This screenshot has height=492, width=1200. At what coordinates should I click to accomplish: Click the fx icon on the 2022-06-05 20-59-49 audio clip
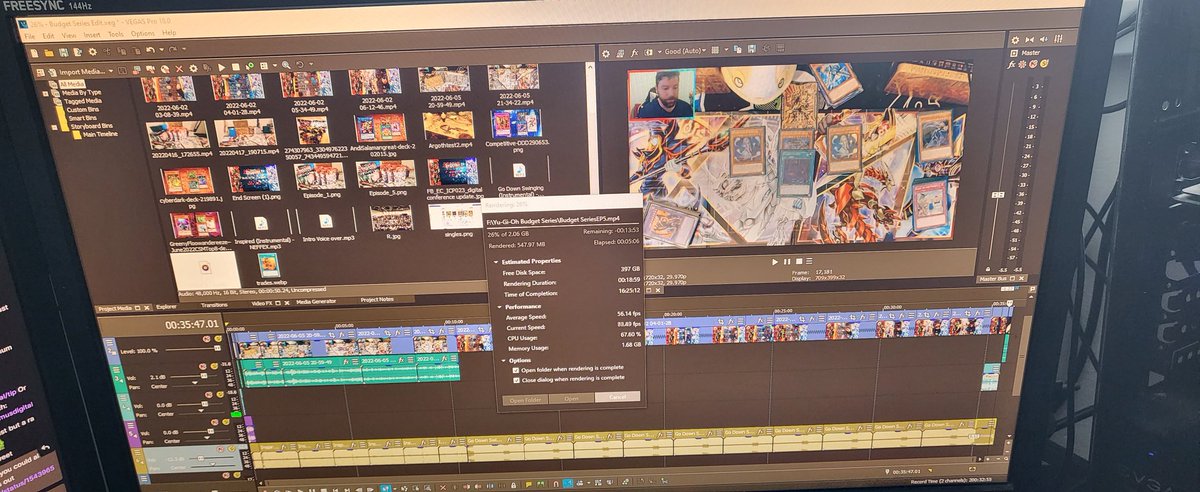346,362
